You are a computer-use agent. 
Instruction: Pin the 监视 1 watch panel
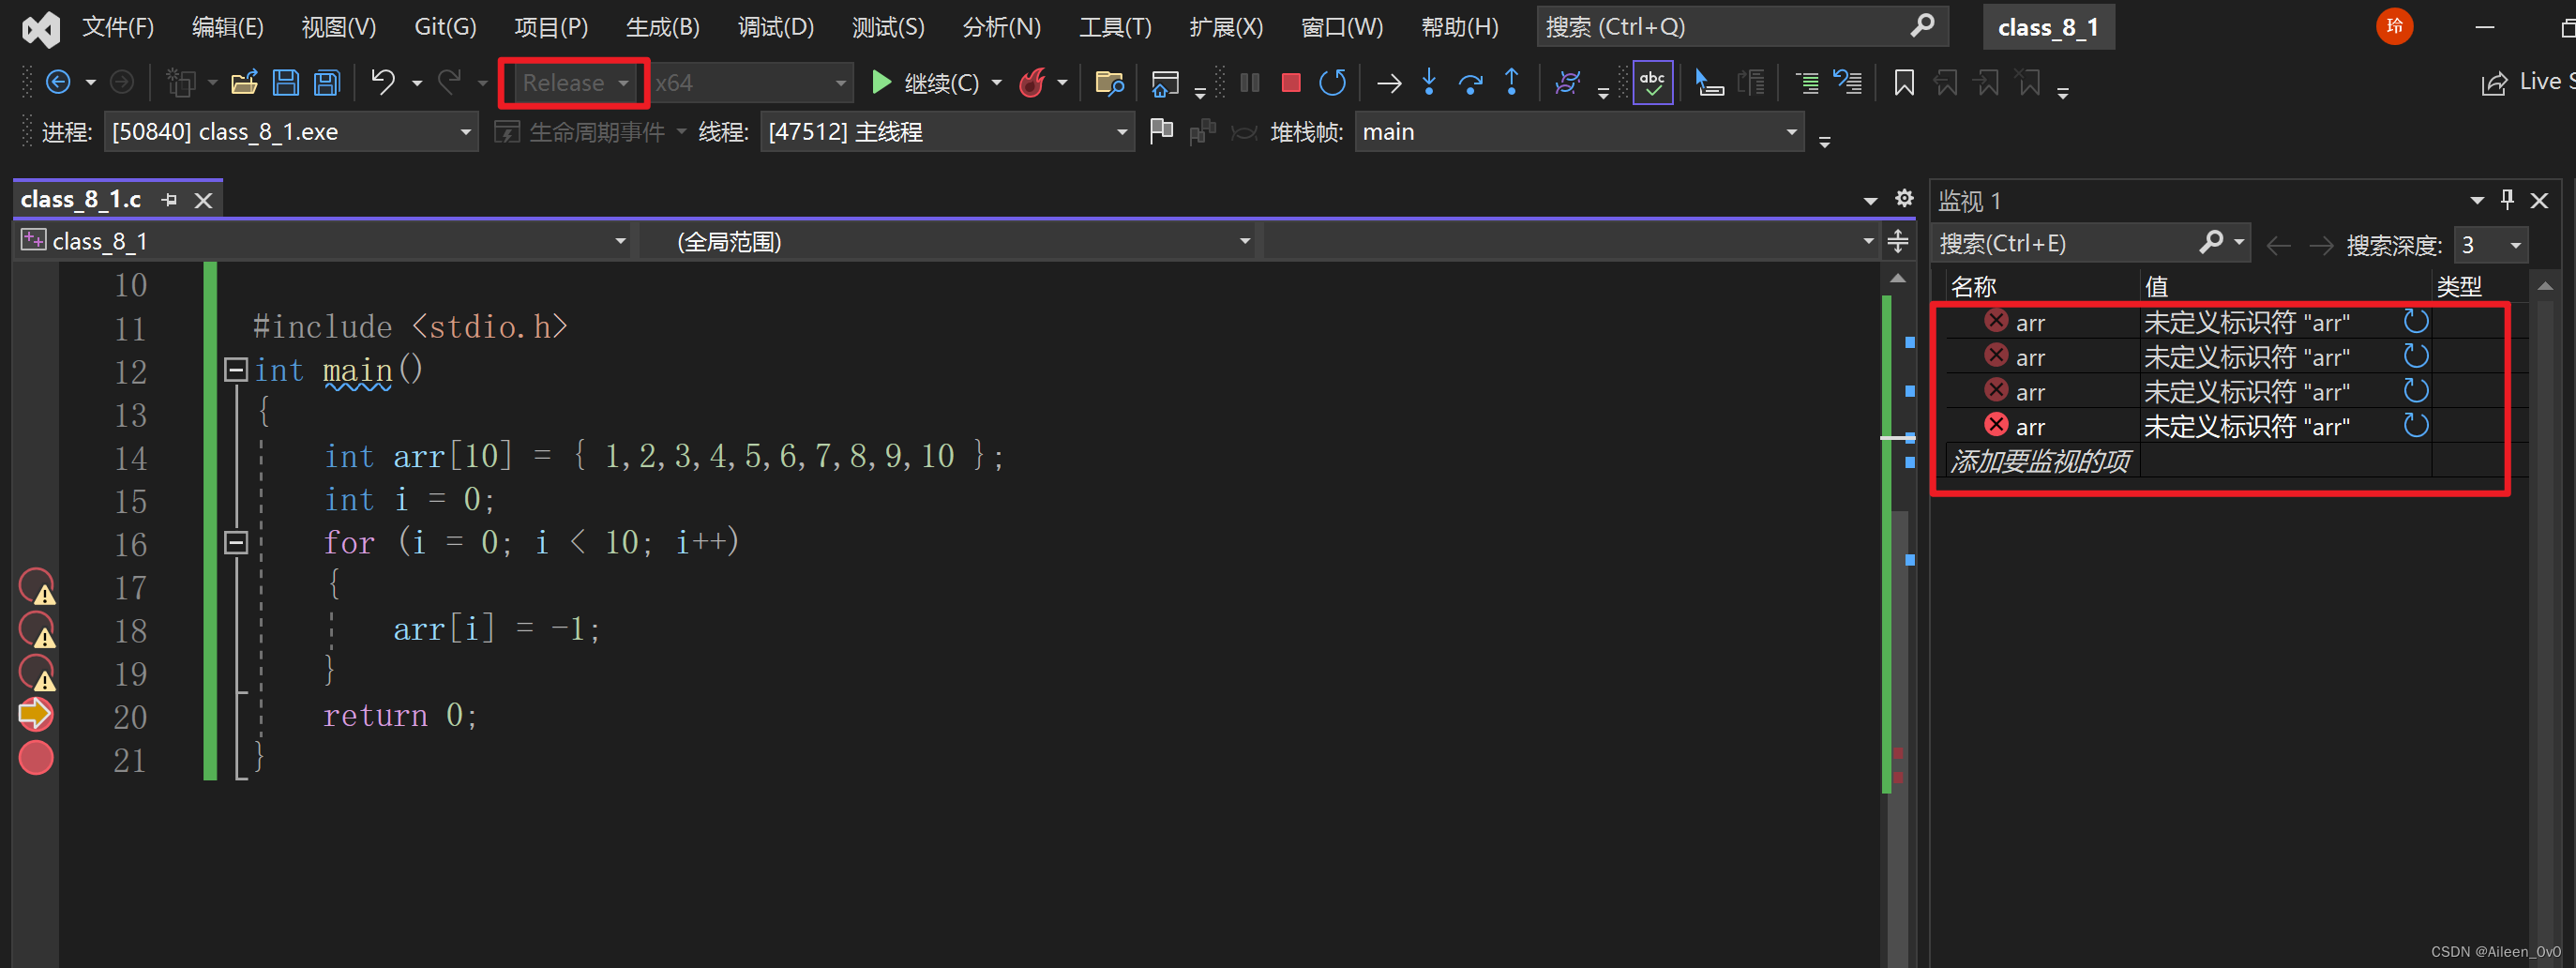tap(2507, 199)
